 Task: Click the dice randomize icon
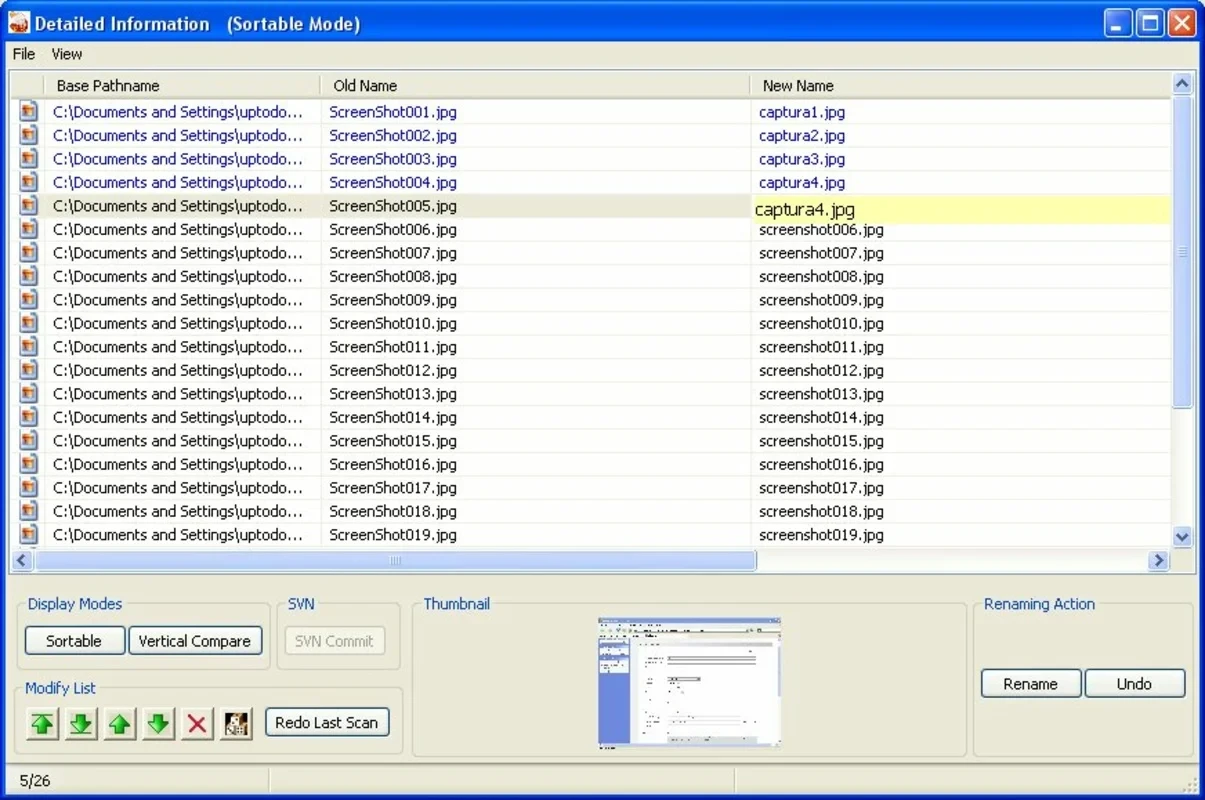click(236, 724)
